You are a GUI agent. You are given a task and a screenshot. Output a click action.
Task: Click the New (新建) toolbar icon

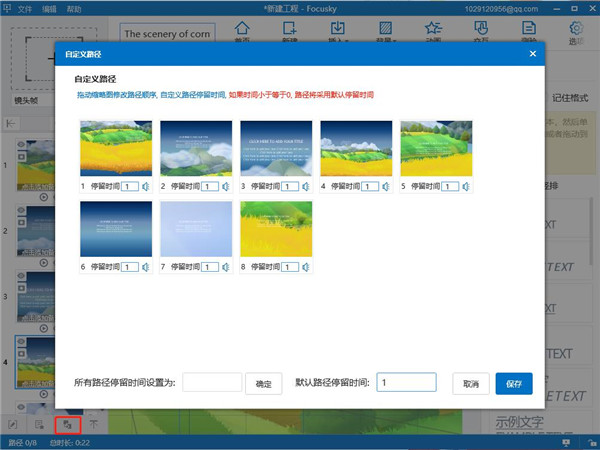(x=290, y=30)
